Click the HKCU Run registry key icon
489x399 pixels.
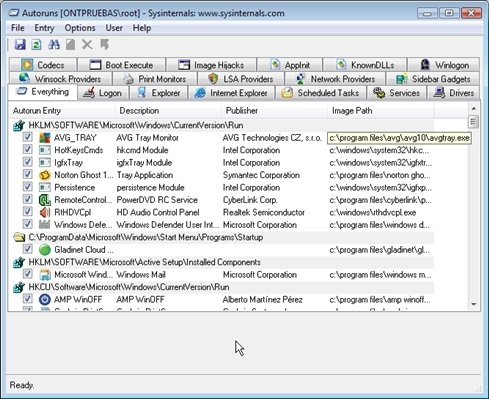click(x=19, y=287)
